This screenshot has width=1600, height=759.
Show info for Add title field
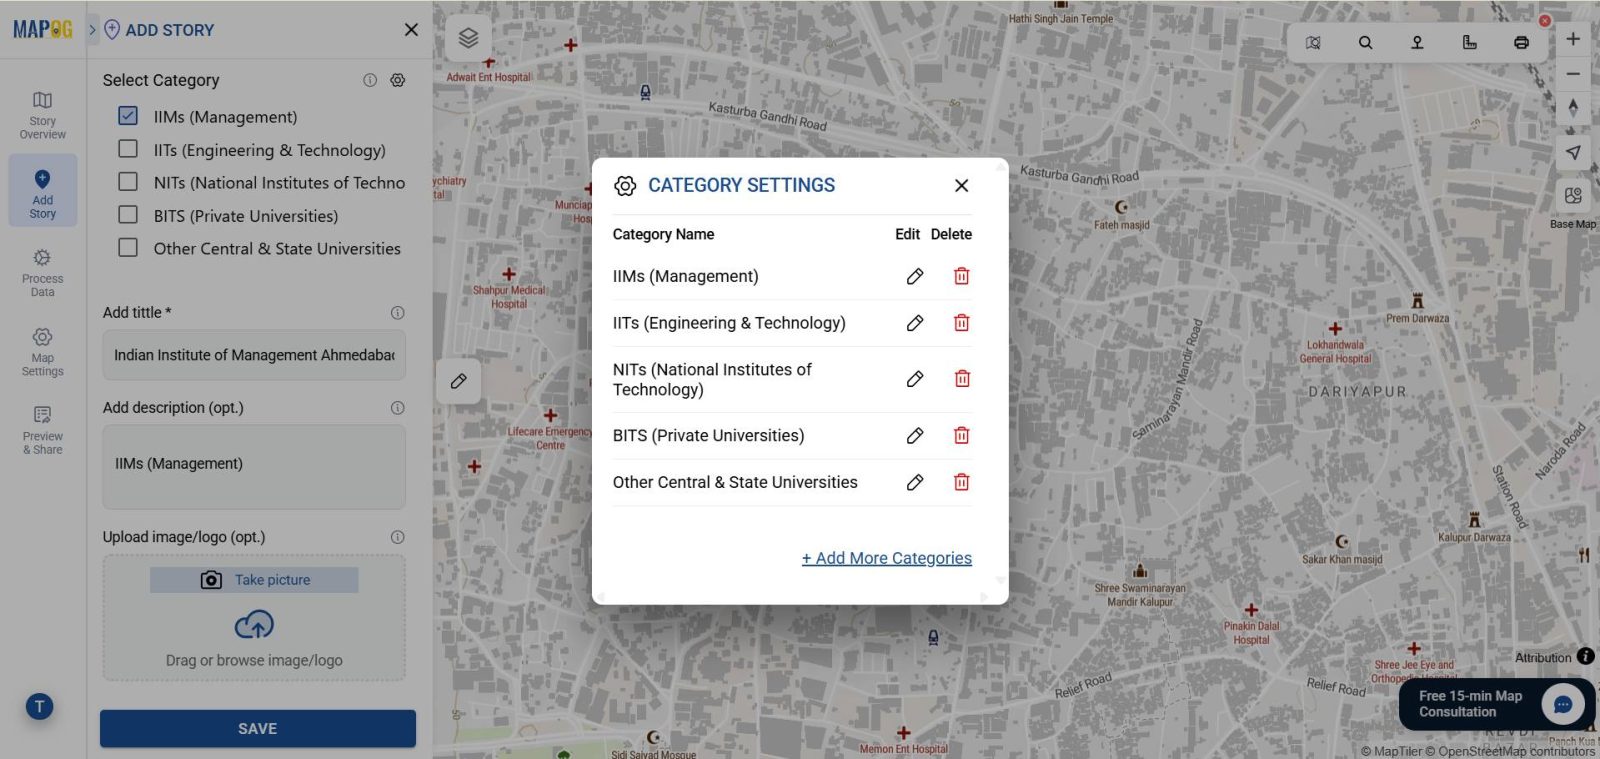click(x=398, y=313)
